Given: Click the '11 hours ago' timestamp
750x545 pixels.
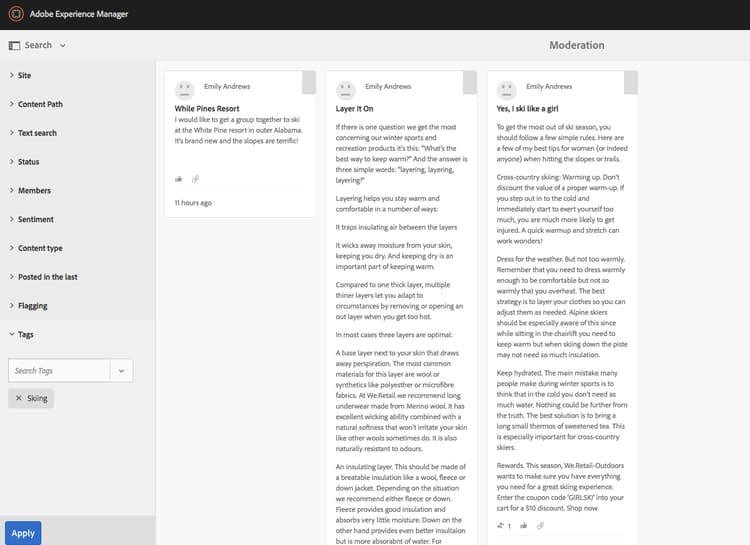Looking at the screenshot, I should [193, 203].
